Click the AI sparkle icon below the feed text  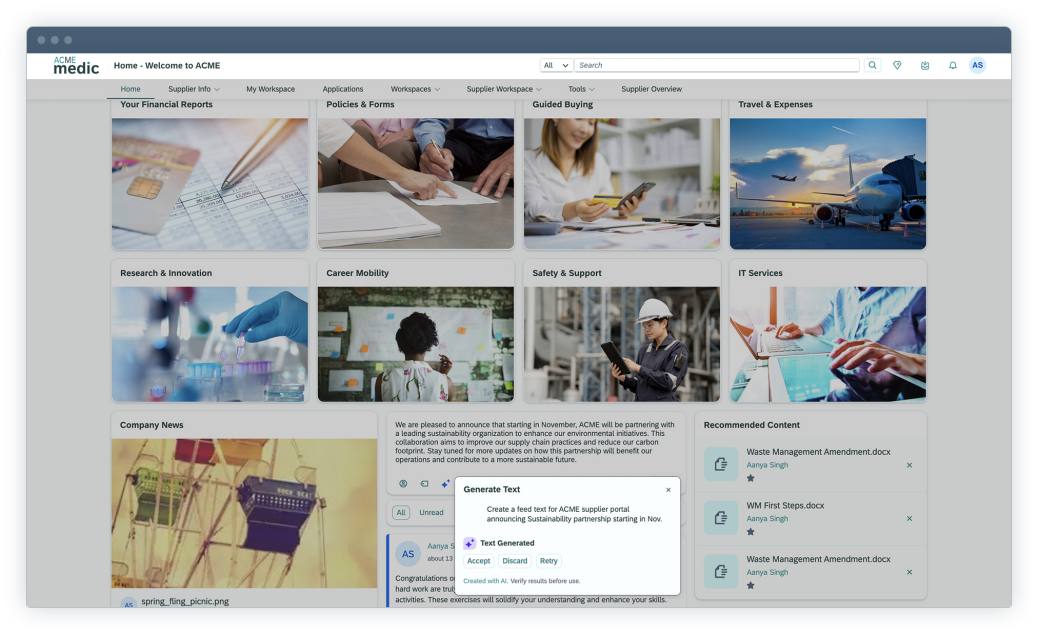[445, 484]
